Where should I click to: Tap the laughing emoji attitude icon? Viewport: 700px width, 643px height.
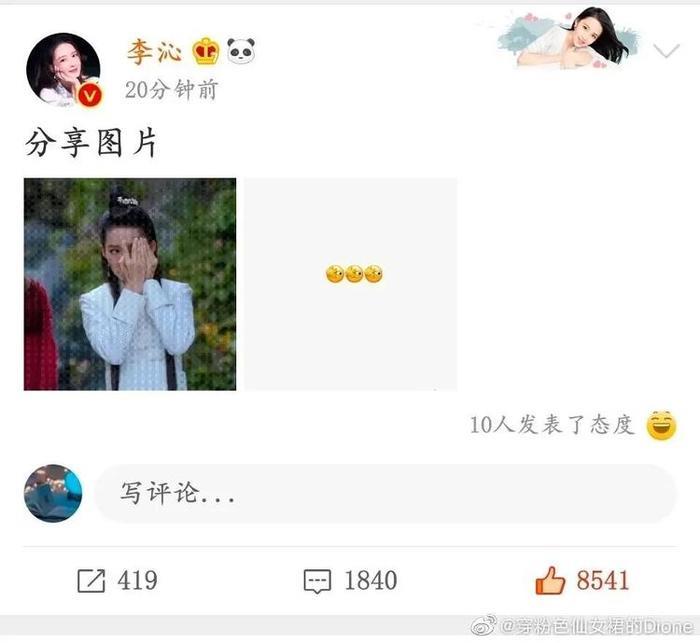pos(662,425)
